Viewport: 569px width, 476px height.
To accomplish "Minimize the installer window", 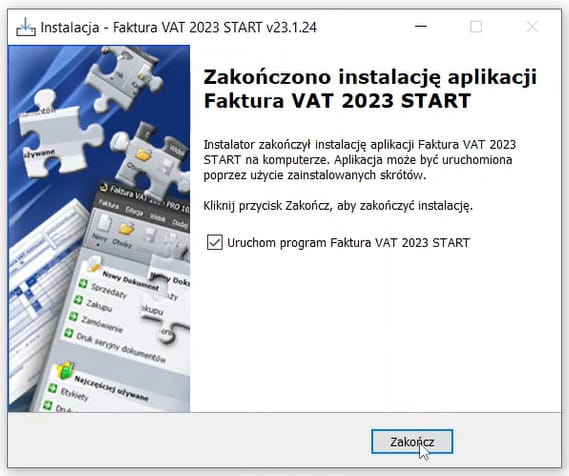I will [421, 26].
